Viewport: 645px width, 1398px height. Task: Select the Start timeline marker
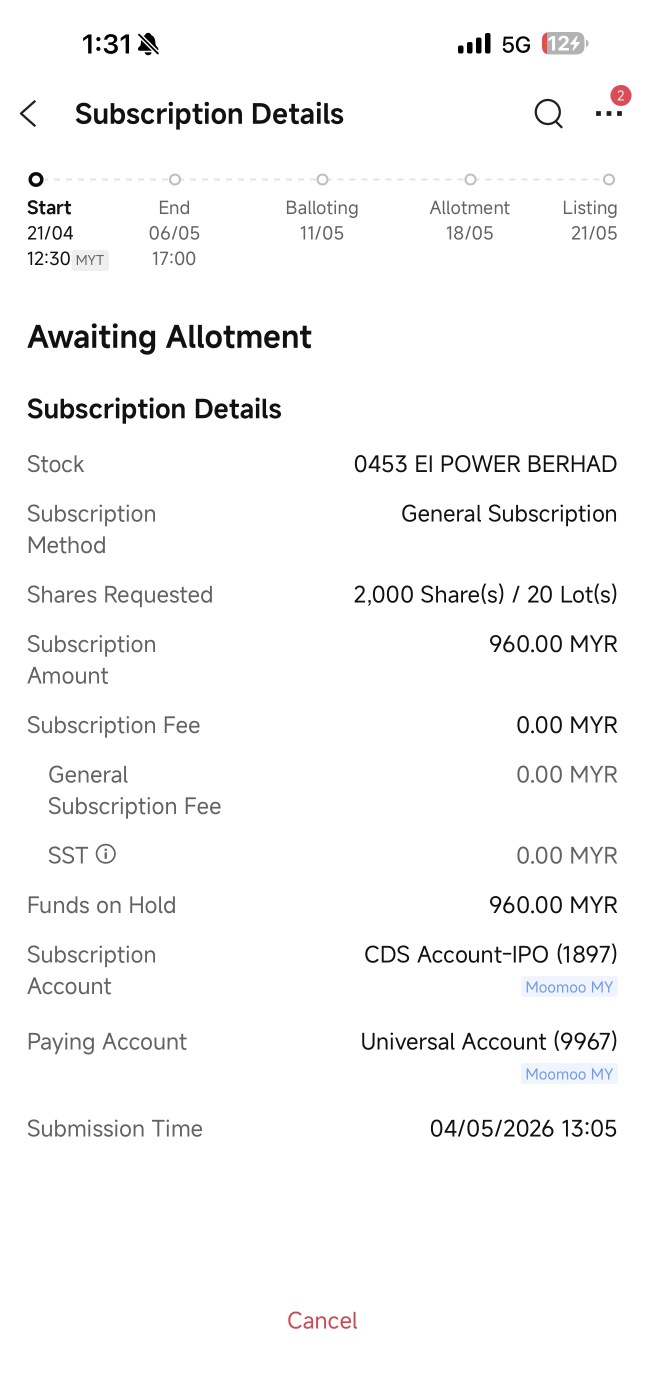tap(36, 180)
